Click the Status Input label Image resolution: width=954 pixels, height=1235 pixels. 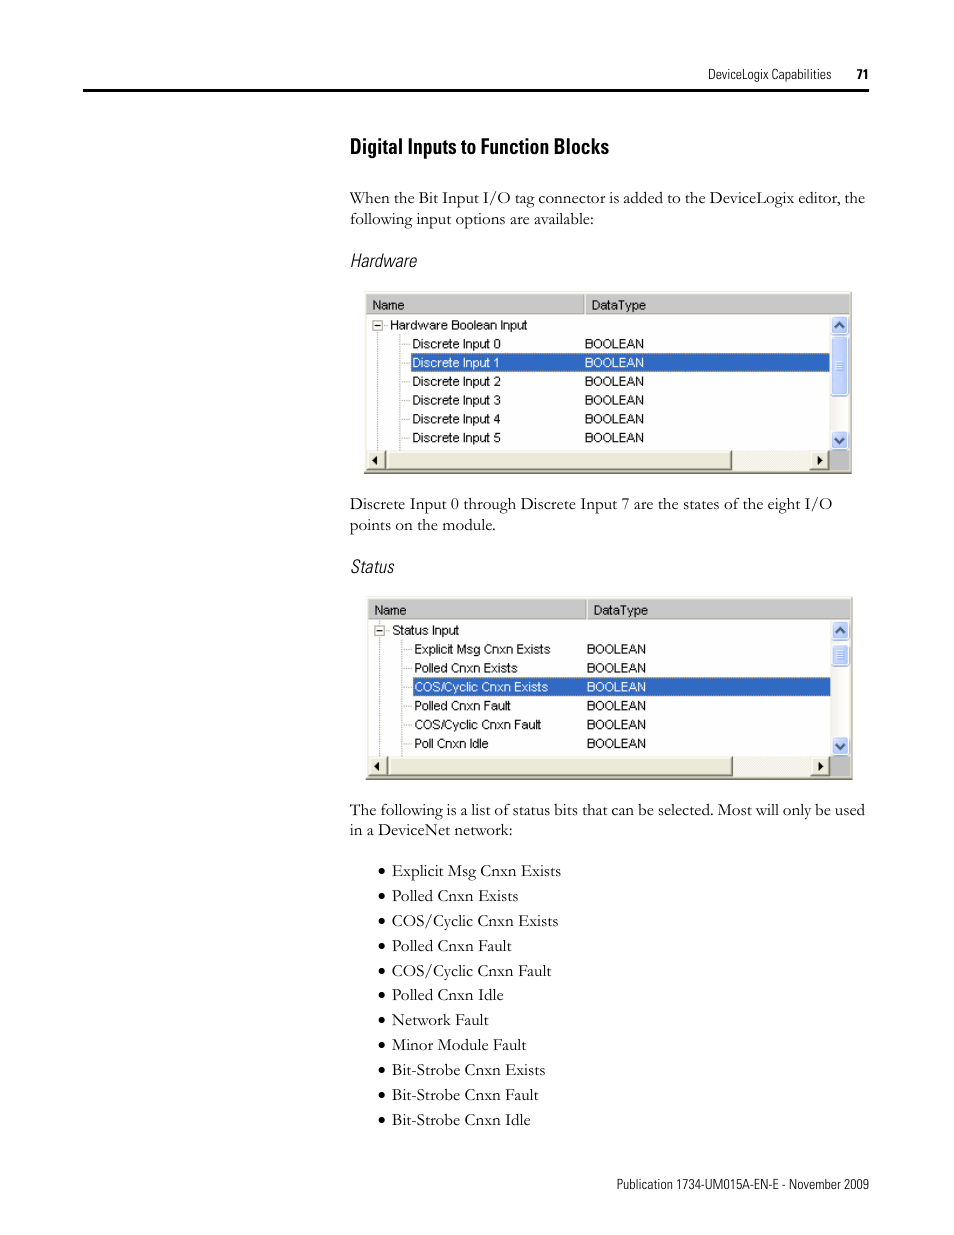click(425, 630)
